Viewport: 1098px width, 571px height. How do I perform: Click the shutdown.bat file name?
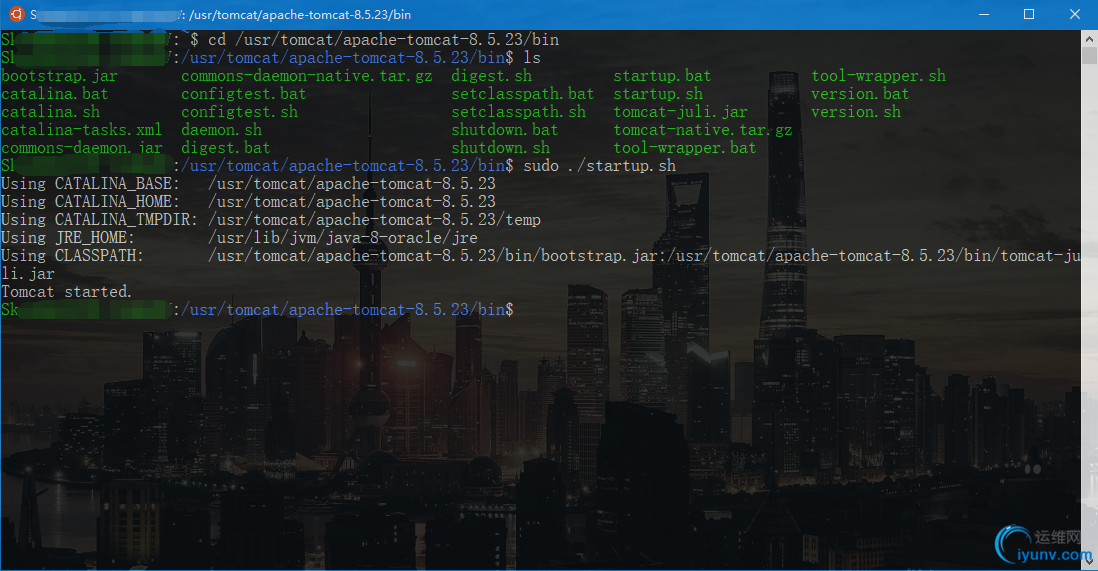point(505,130)
